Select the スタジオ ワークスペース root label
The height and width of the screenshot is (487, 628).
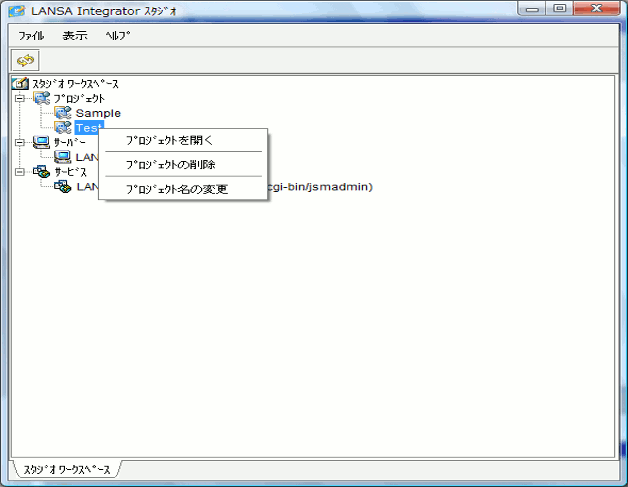click(75, 84)
